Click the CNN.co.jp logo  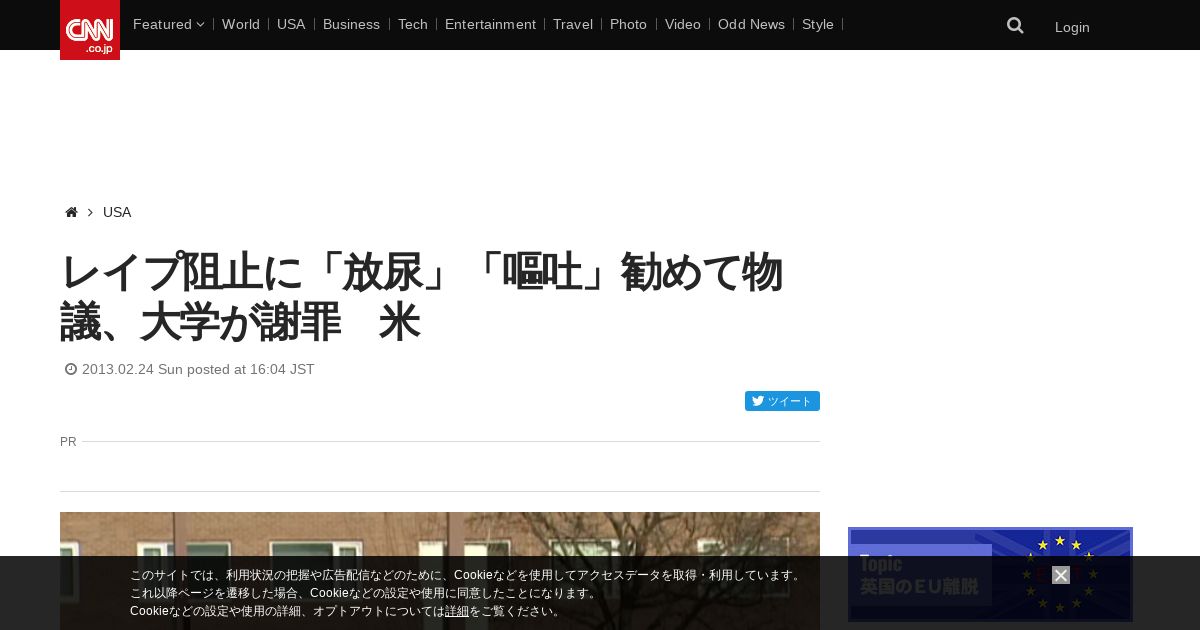tap(90, 30)
